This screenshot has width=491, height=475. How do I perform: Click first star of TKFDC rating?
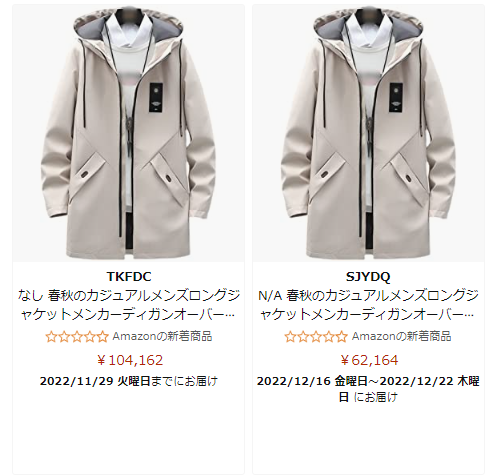51,337
